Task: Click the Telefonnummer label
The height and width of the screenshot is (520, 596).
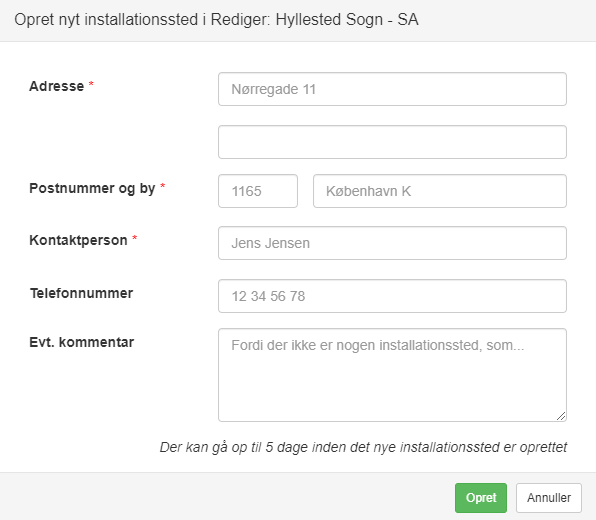Action: [x=81, y=293]
